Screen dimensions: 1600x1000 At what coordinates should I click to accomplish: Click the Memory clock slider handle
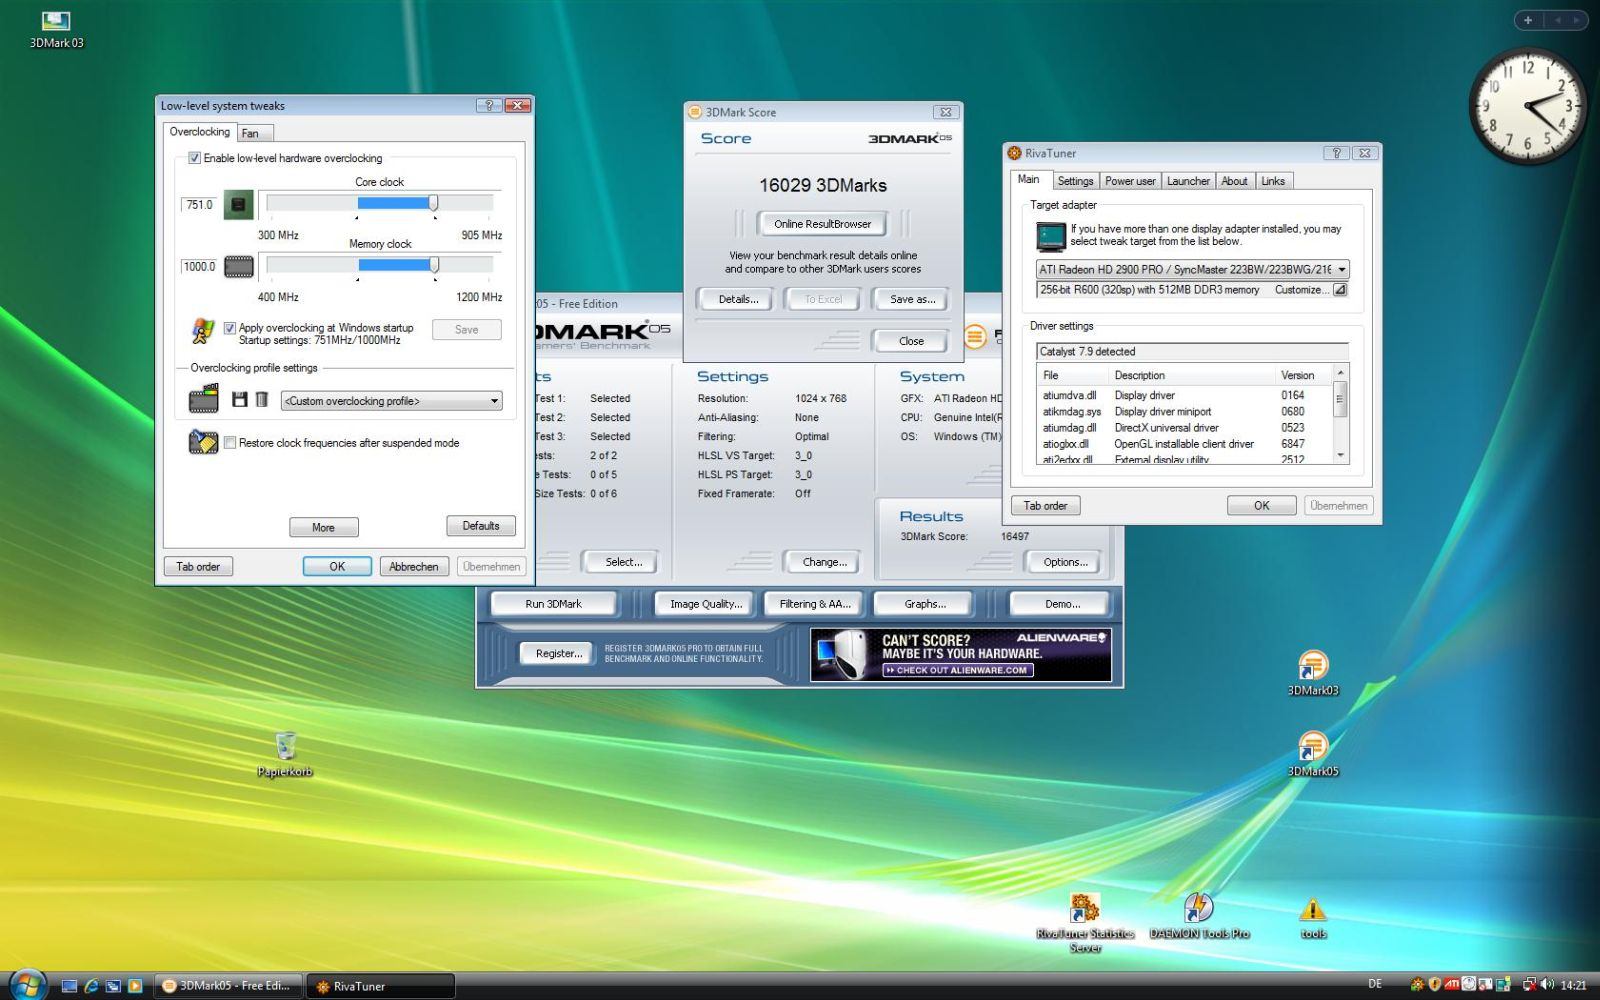(434, 265)
